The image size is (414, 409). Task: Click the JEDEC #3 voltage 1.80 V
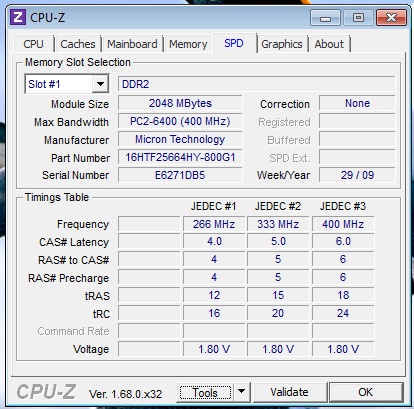pos(343,349)
